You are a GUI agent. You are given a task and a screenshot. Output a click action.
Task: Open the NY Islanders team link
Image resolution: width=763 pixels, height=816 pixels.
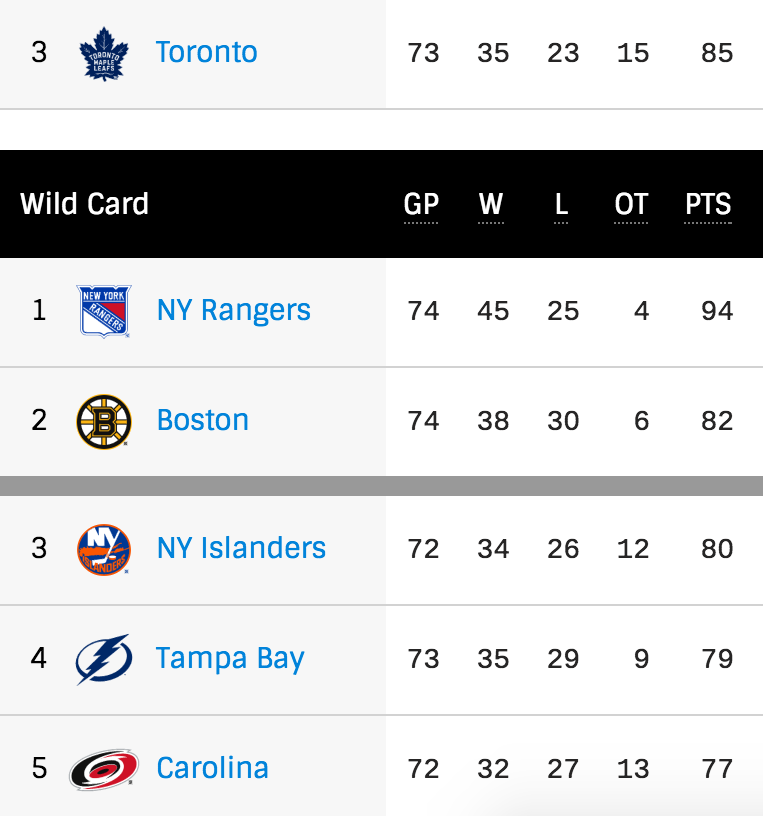(x=241, y=548)
